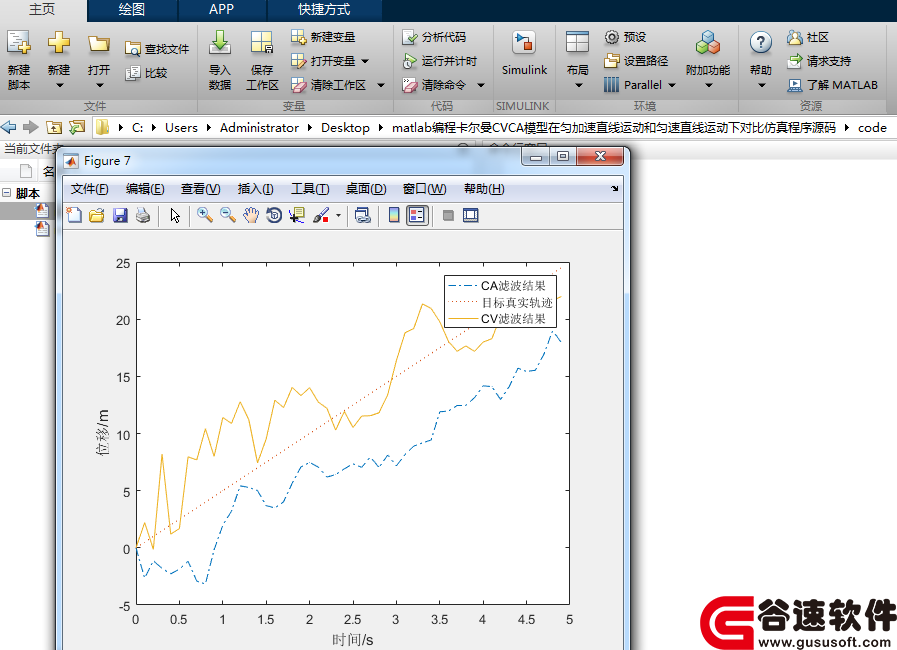Click the yellow plus New (新建) icon
This screenshot has width=897, height=650.
(58, 43)
